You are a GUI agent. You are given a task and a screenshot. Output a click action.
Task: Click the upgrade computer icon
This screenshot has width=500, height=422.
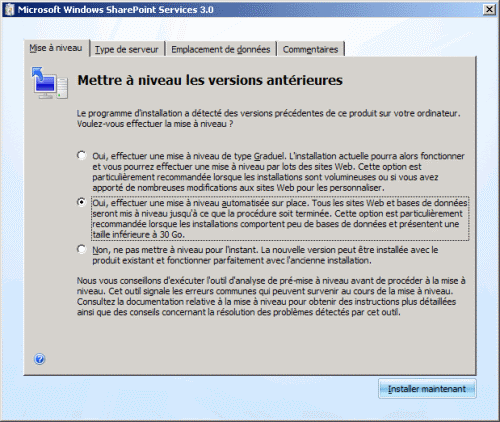(x=50, y=83)
